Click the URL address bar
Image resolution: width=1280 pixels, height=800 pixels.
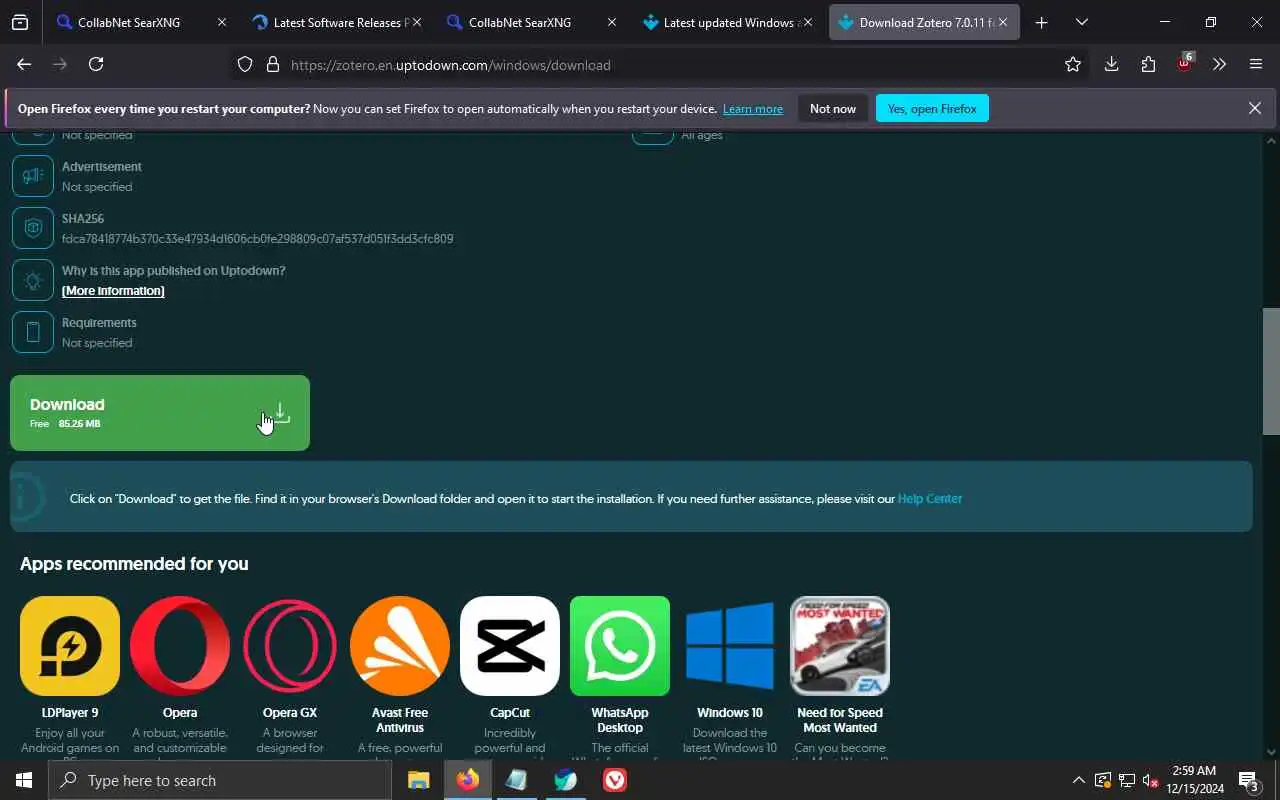click(660, 65)
